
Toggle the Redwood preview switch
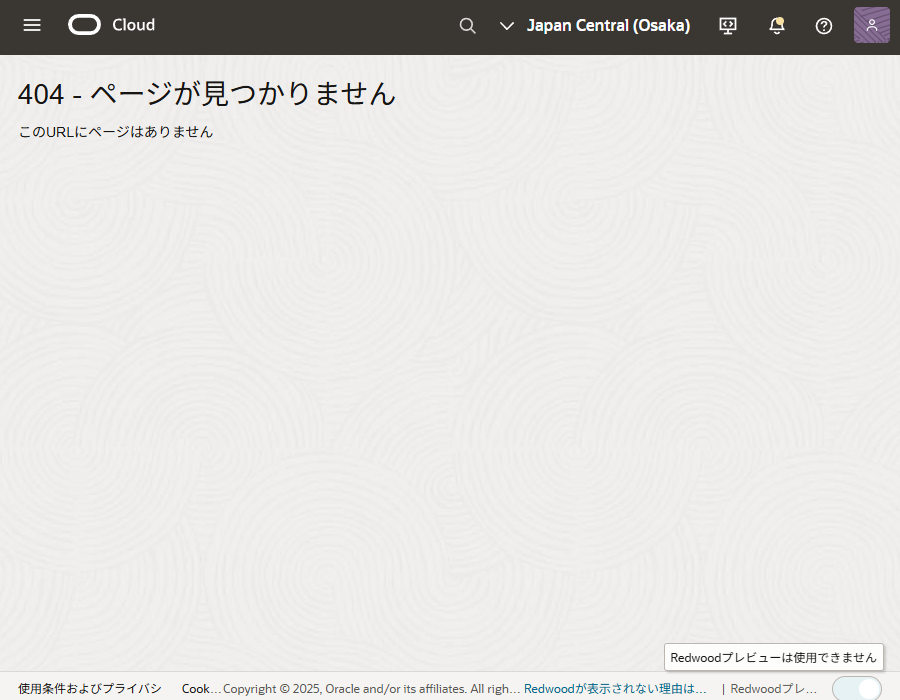tap(858, 689)
